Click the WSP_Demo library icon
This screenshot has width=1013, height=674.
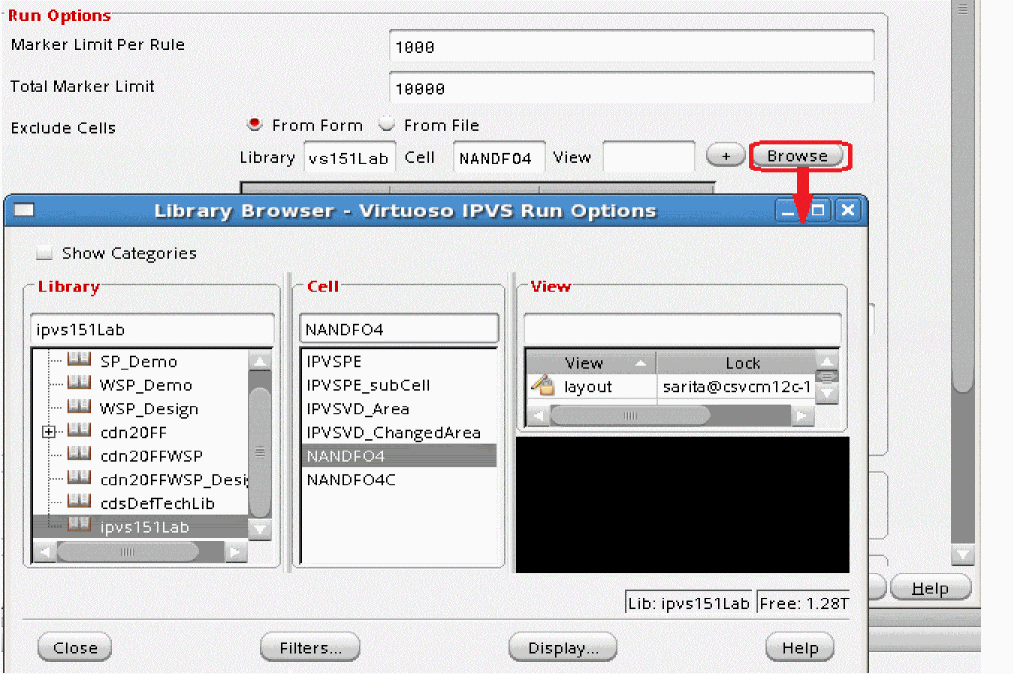[x=79, y=383]
